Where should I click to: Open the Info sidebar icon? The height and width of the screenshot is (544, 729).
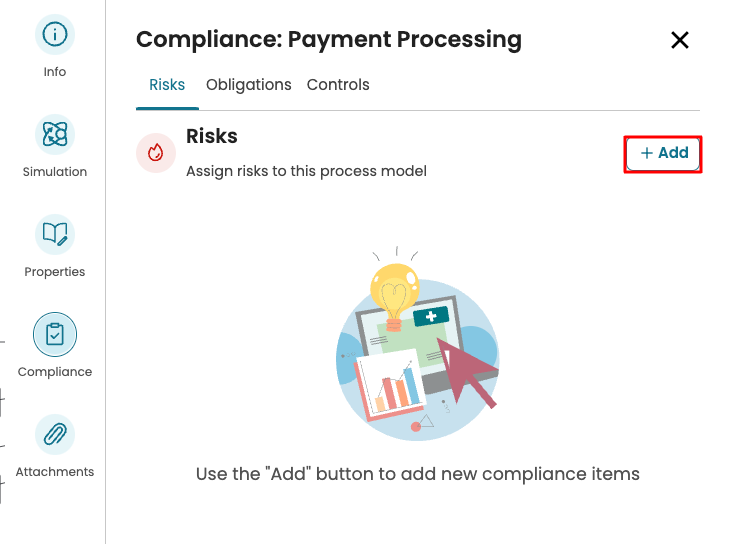click(55, 35)
